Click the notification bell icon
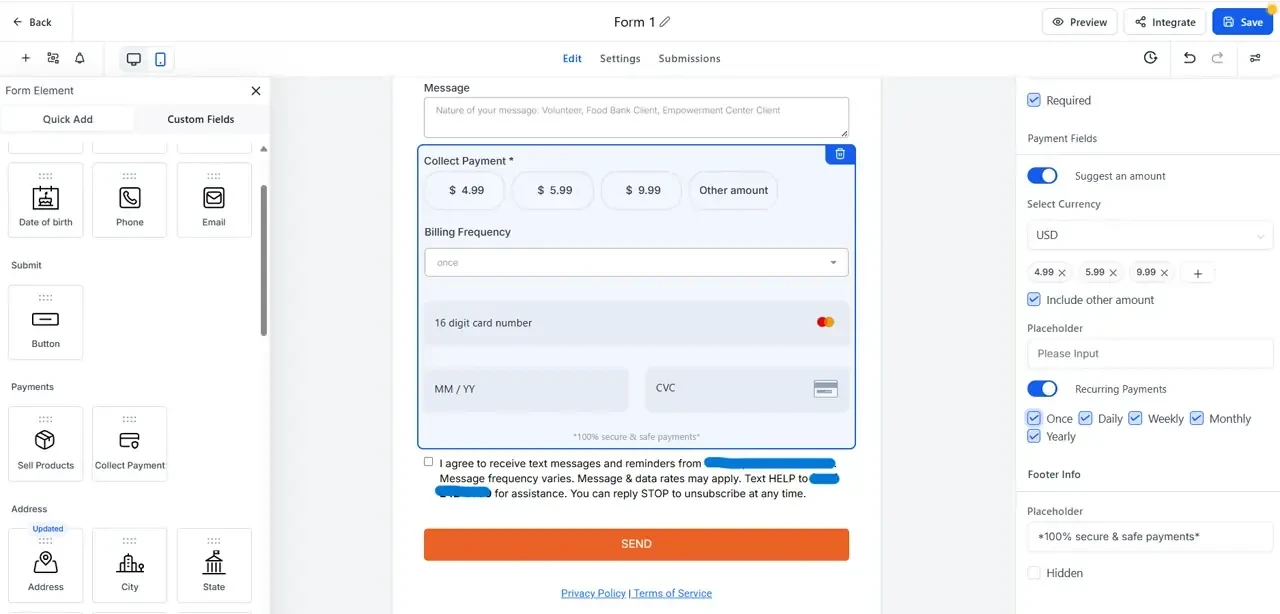1280x614 pixels. (x=80, y=58)
